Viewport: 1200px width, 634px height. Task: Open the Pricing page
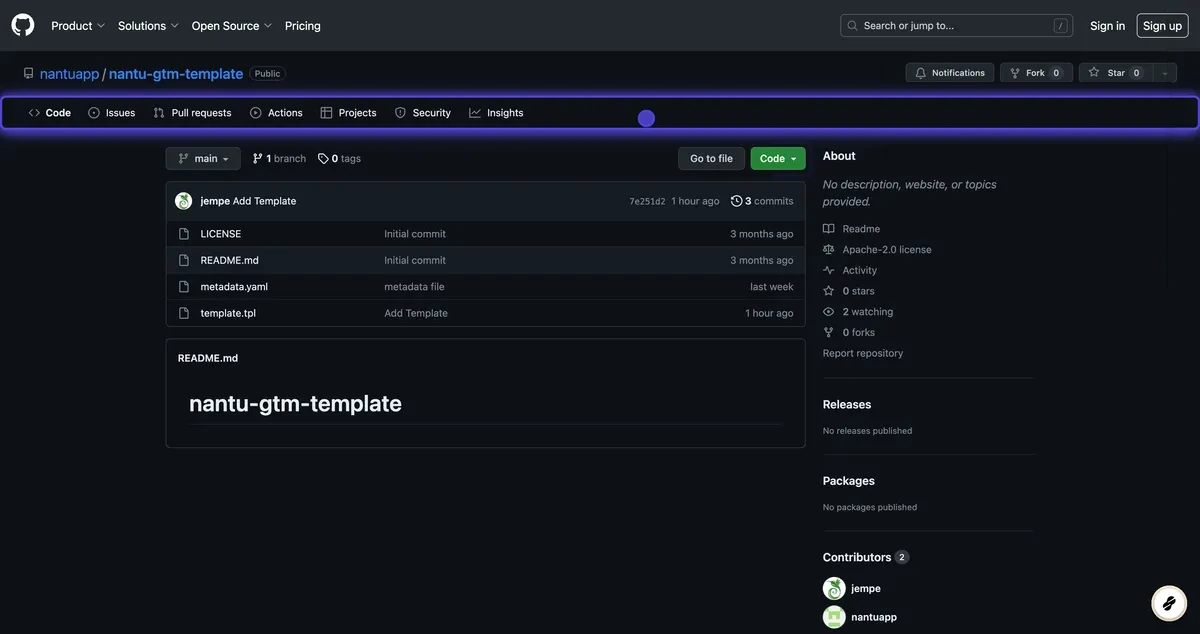(303, 26)
